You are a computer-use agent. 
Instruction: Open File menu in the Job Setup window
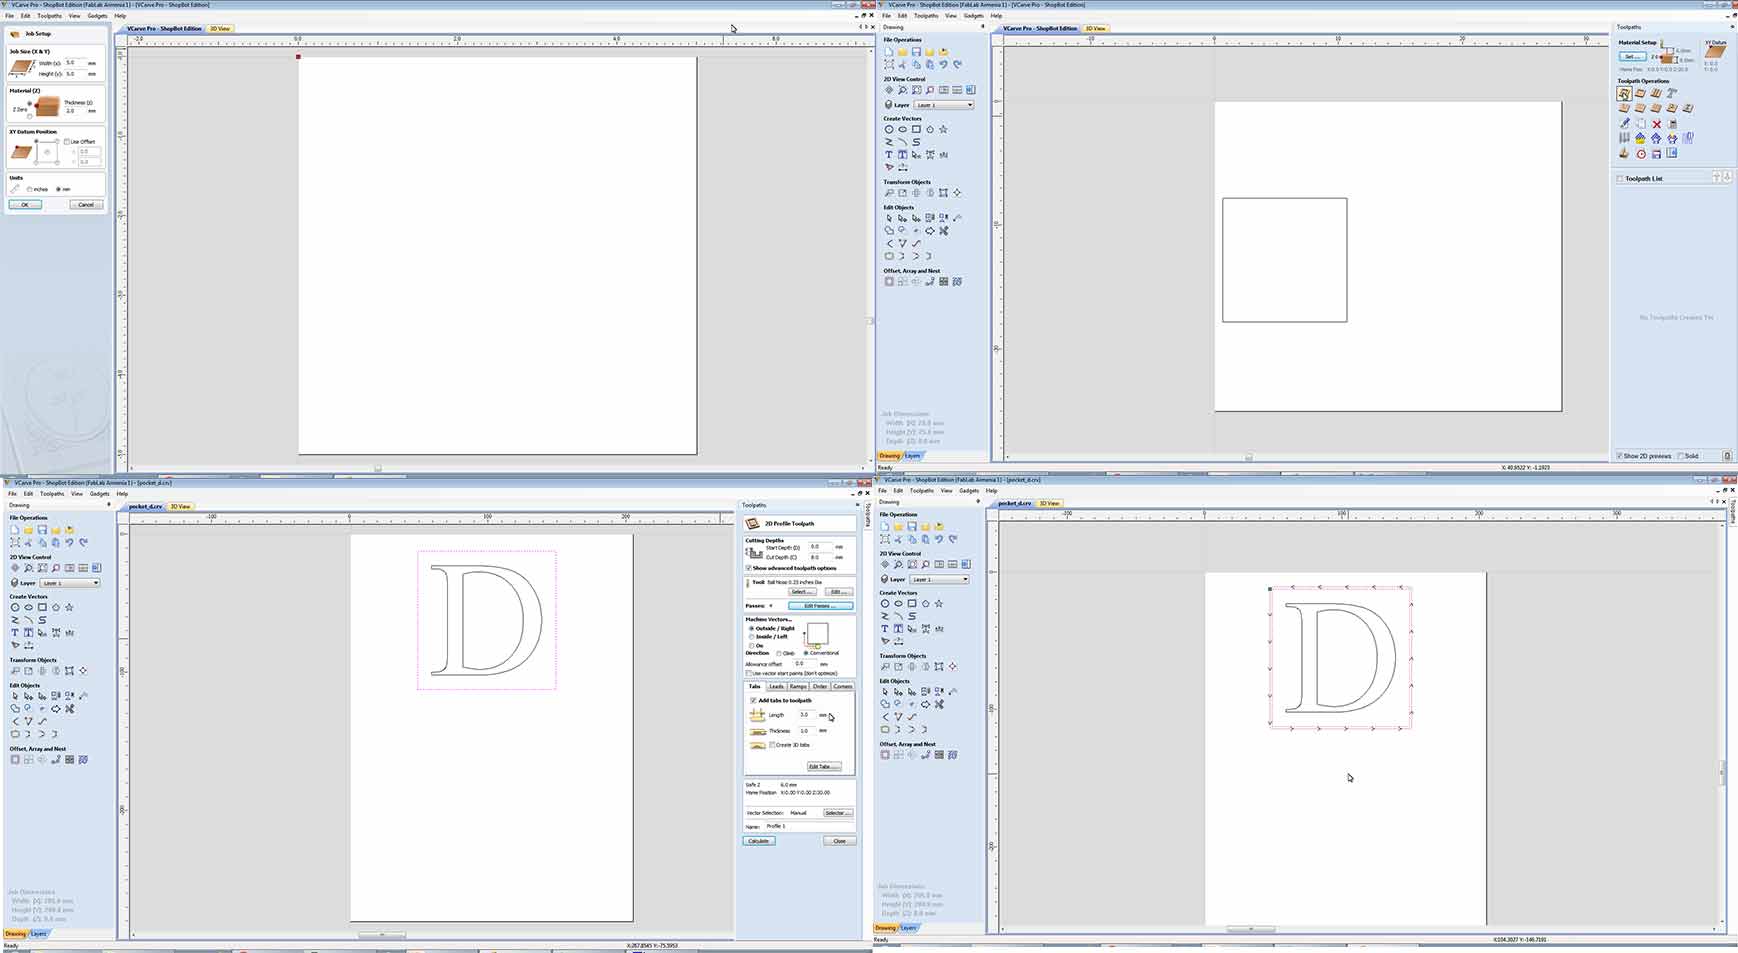click(10, 16)
